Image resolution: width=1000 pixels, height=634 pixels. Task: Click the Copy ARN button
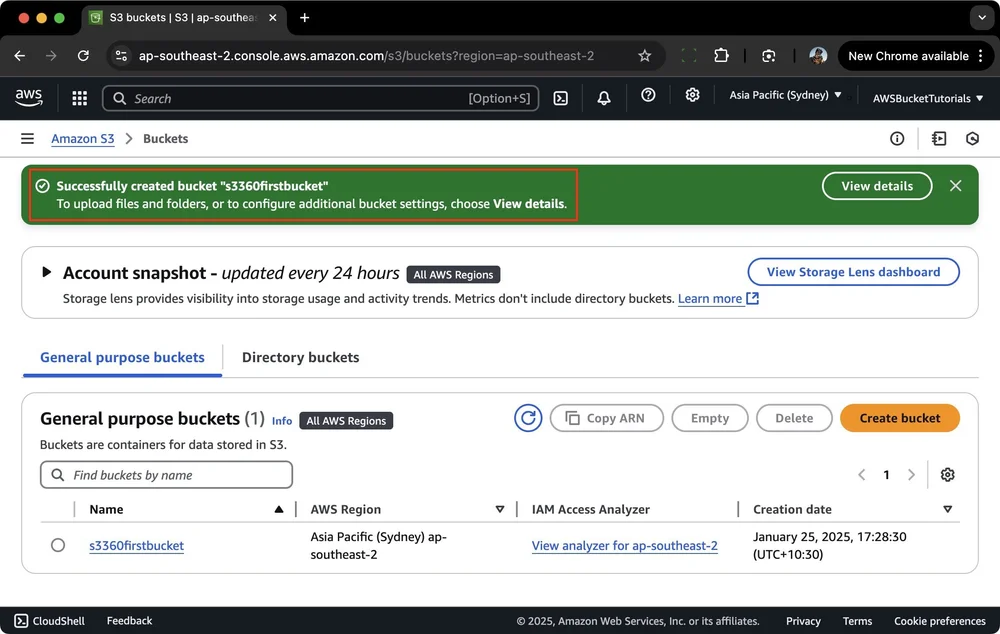click(607, 418)
